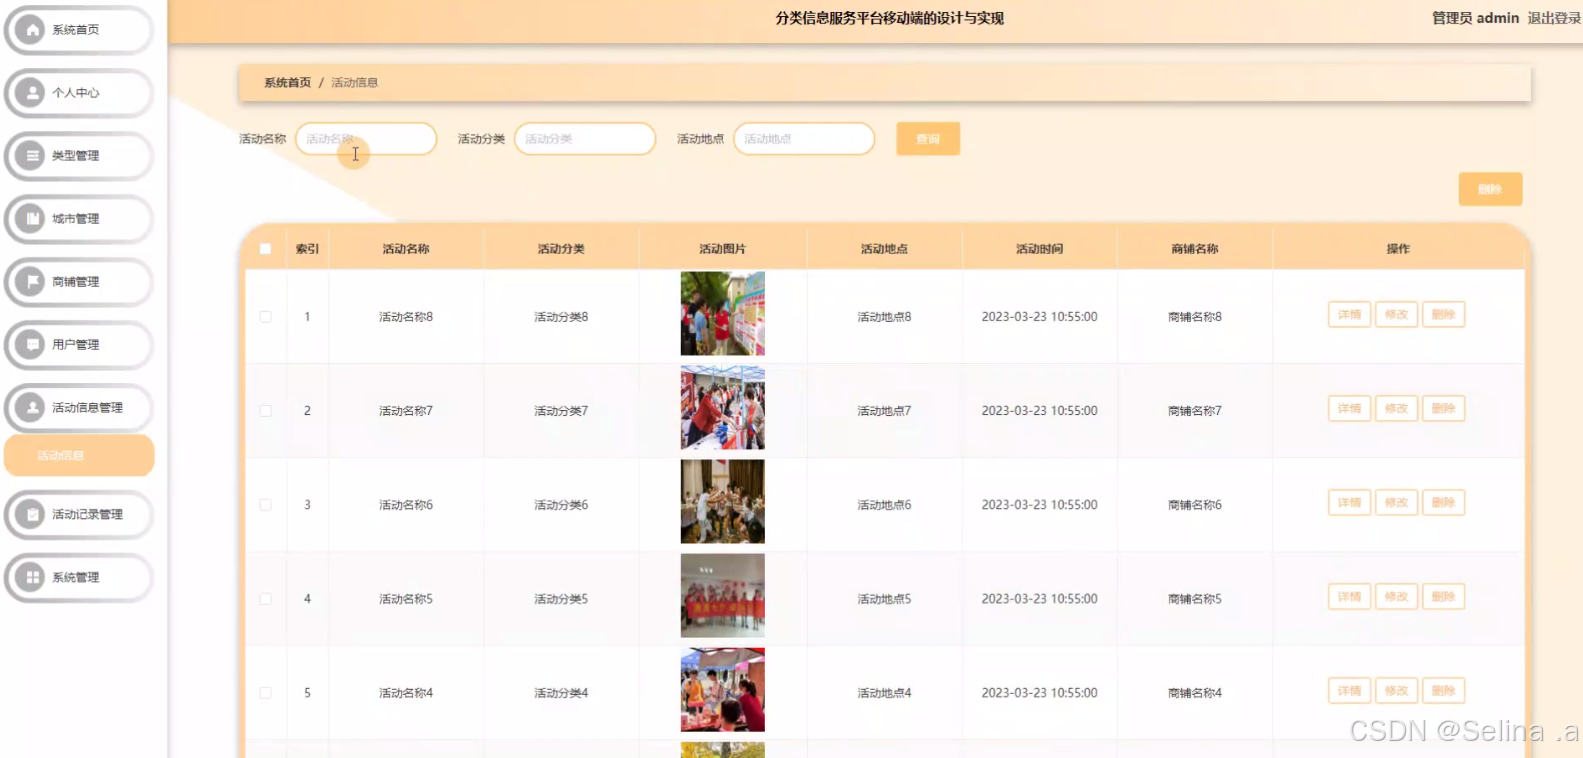Expand the 类型管理 menu label
This screenshot has width=1583, height=758.
(x=75, y=156)
